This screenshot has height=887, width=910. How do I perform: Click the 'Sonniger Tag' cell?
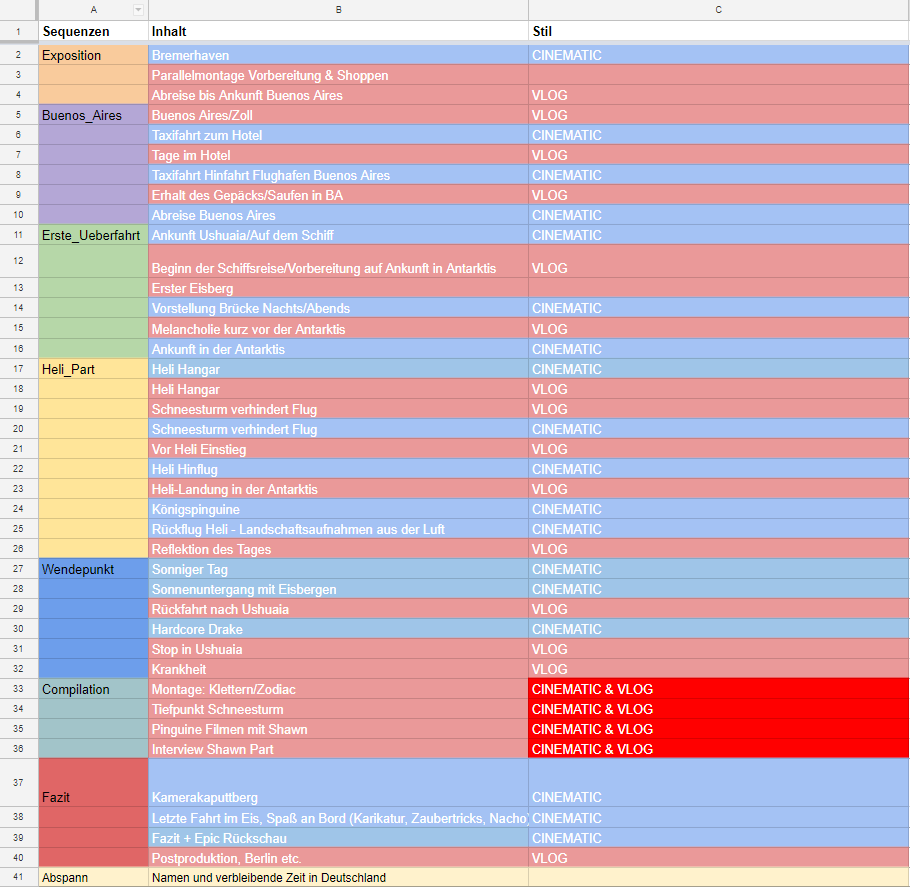(x=338, y=569)
